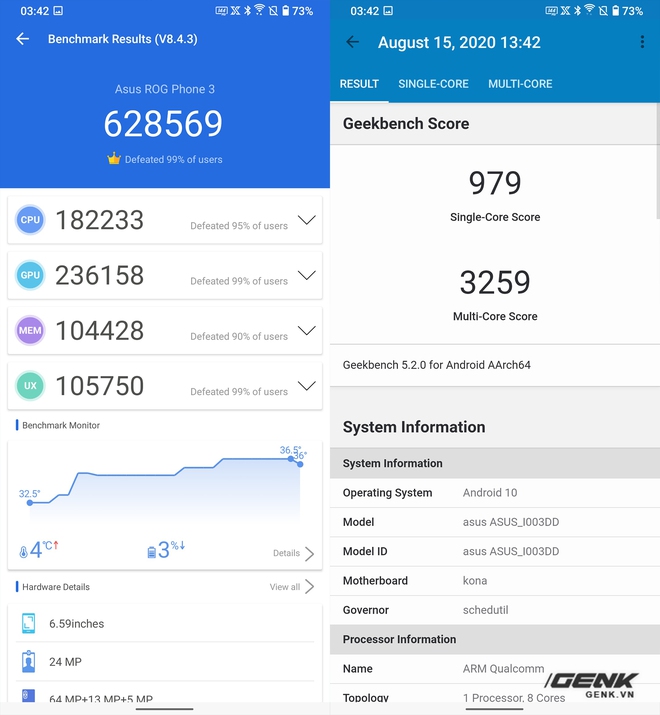The width and height of the screenshot is (660, 715).
Task: Tap the 24 MP hardware entry
Action: [165, 662]
